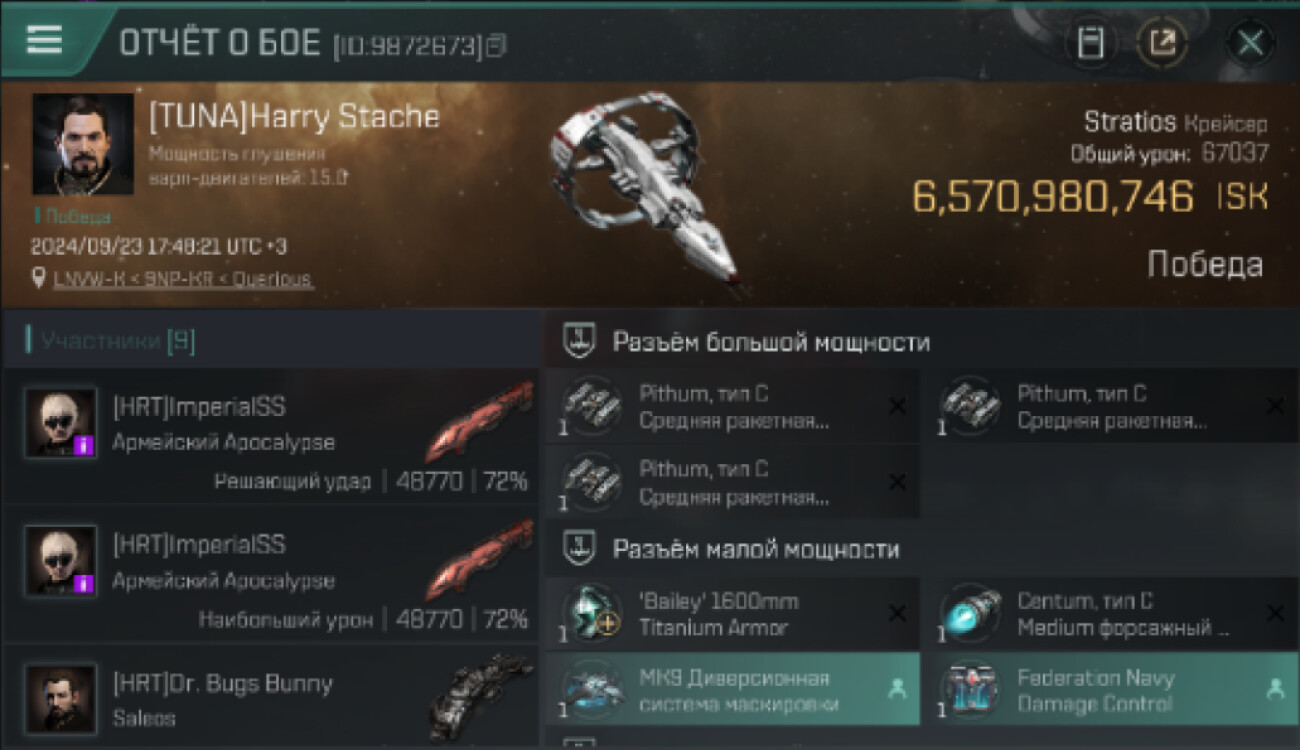Screen dimensions: 1300x750
Task: Open Harry Stache's pilot portrait
Action: point(83,144)
